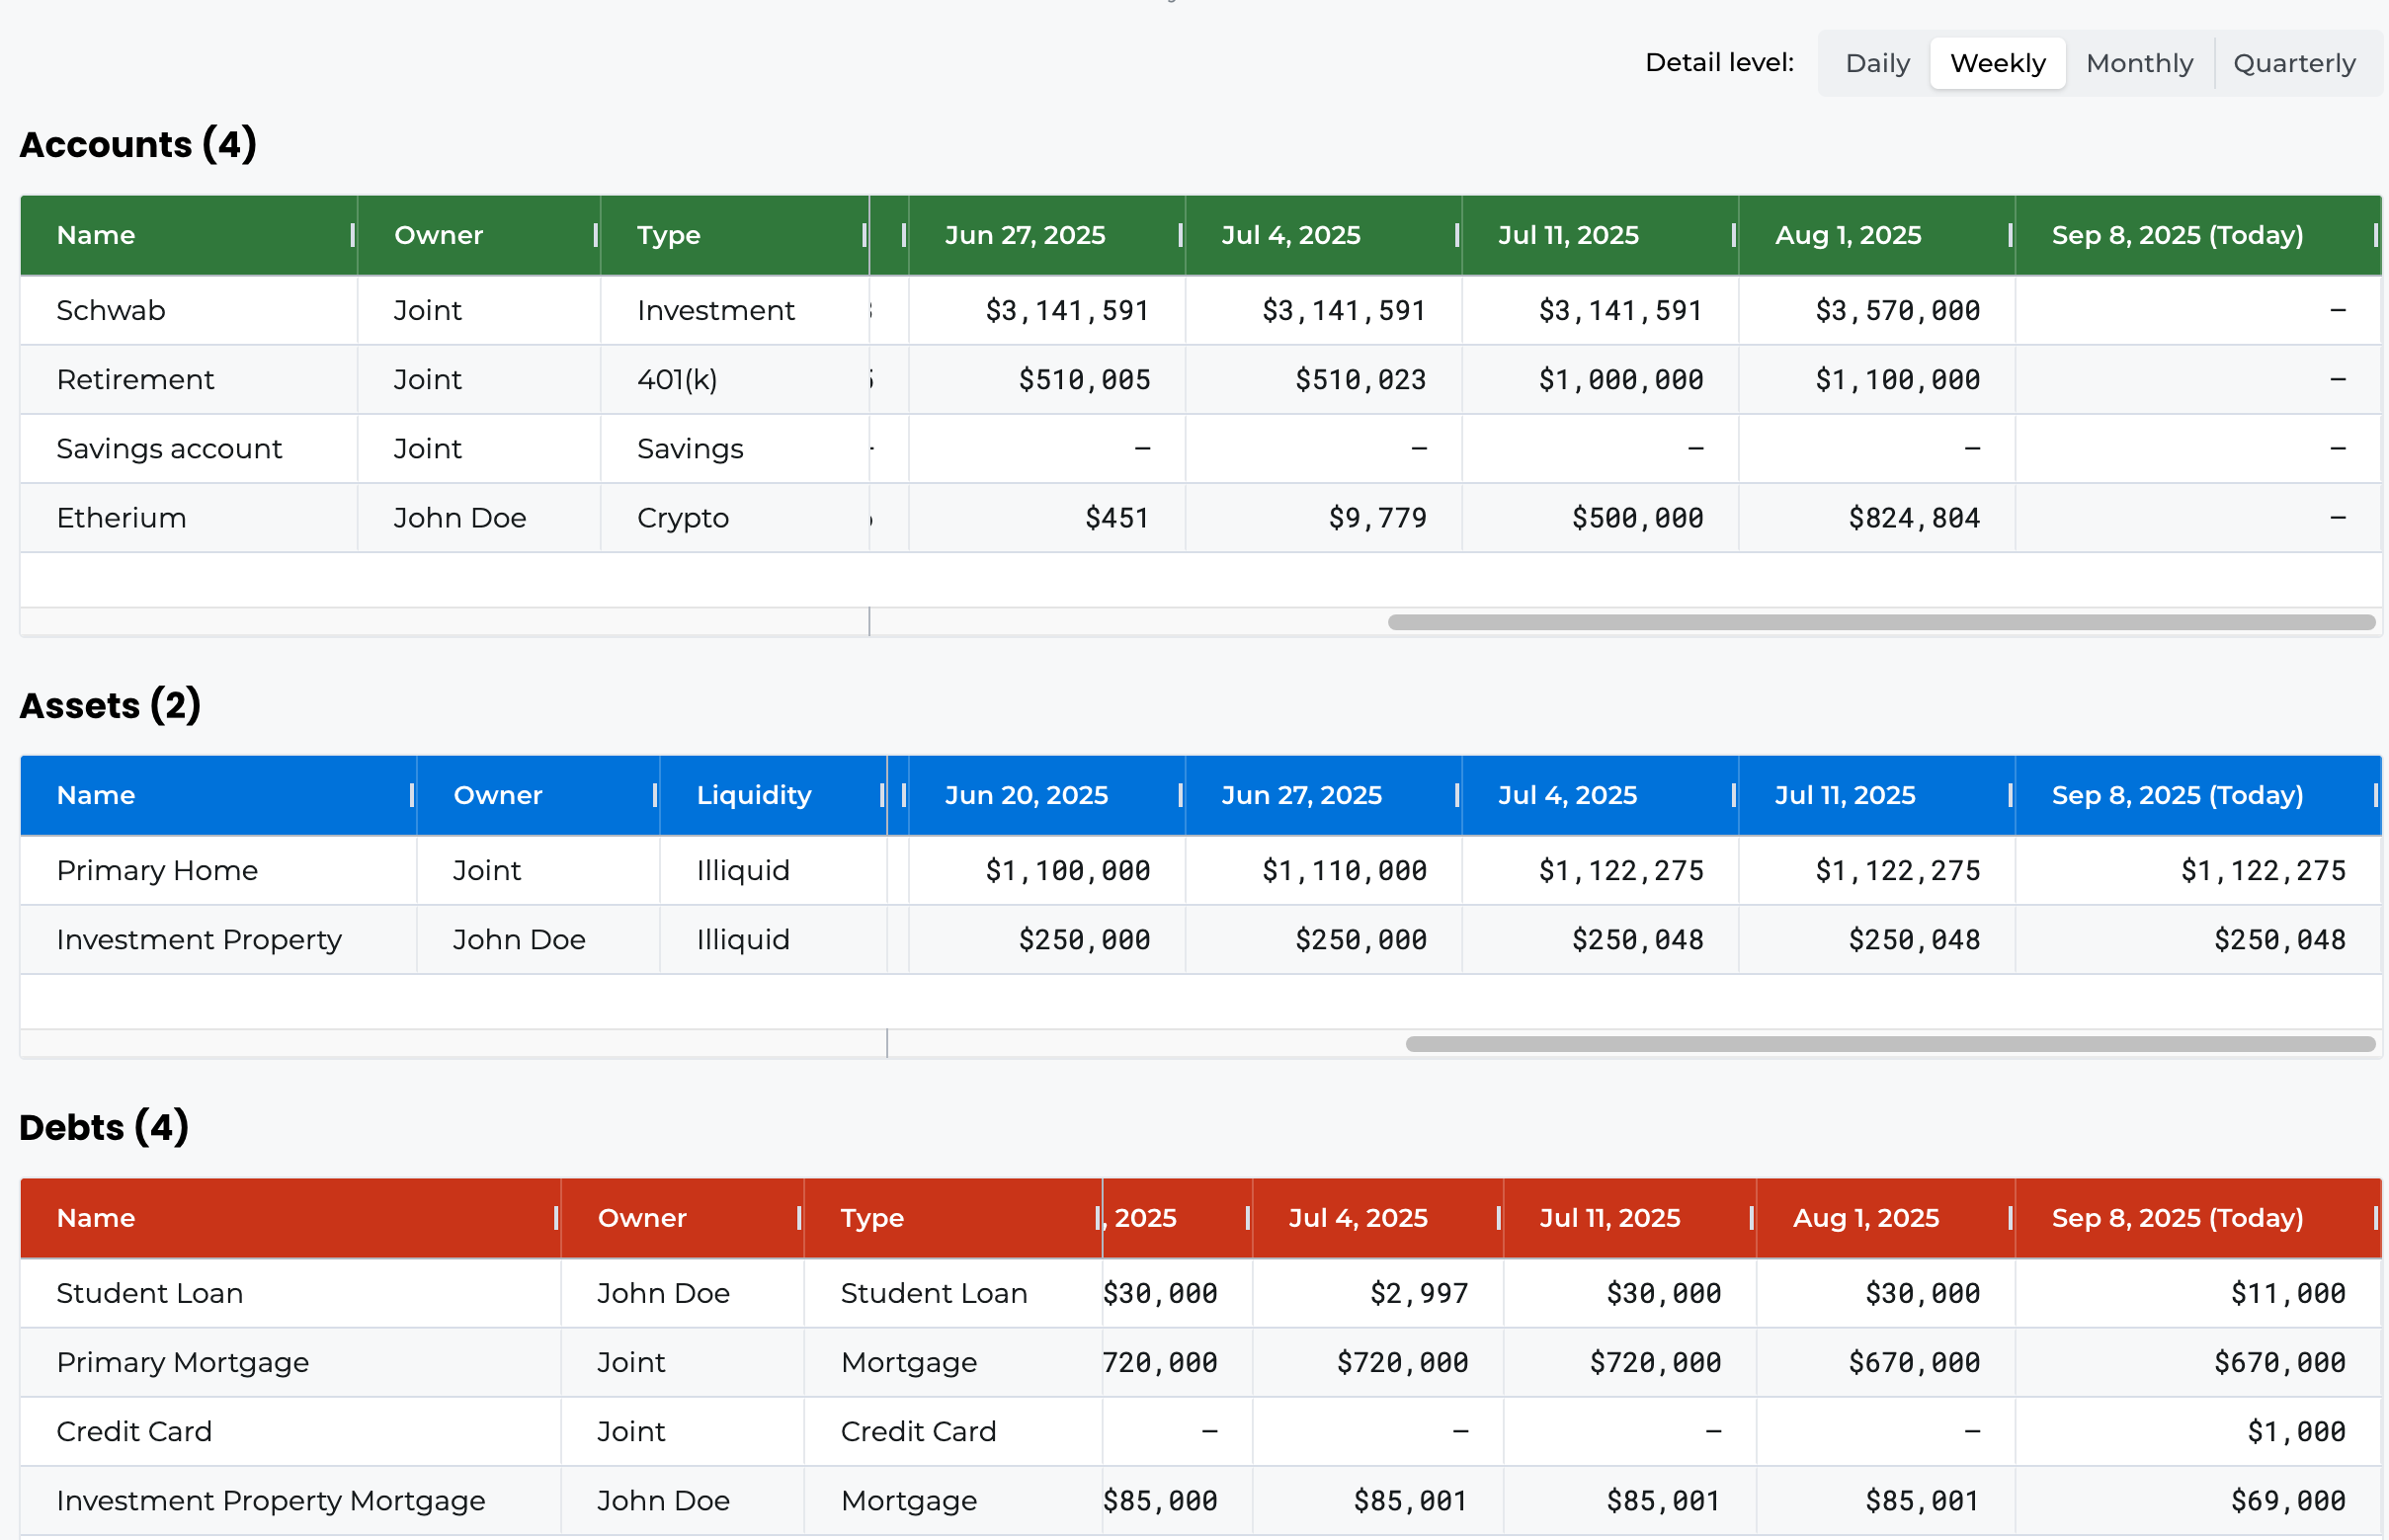Click Student Loan balance for today
Image resolution: width=2389 pixels, height=1540 pixels.
[x=2286, y=1293]
